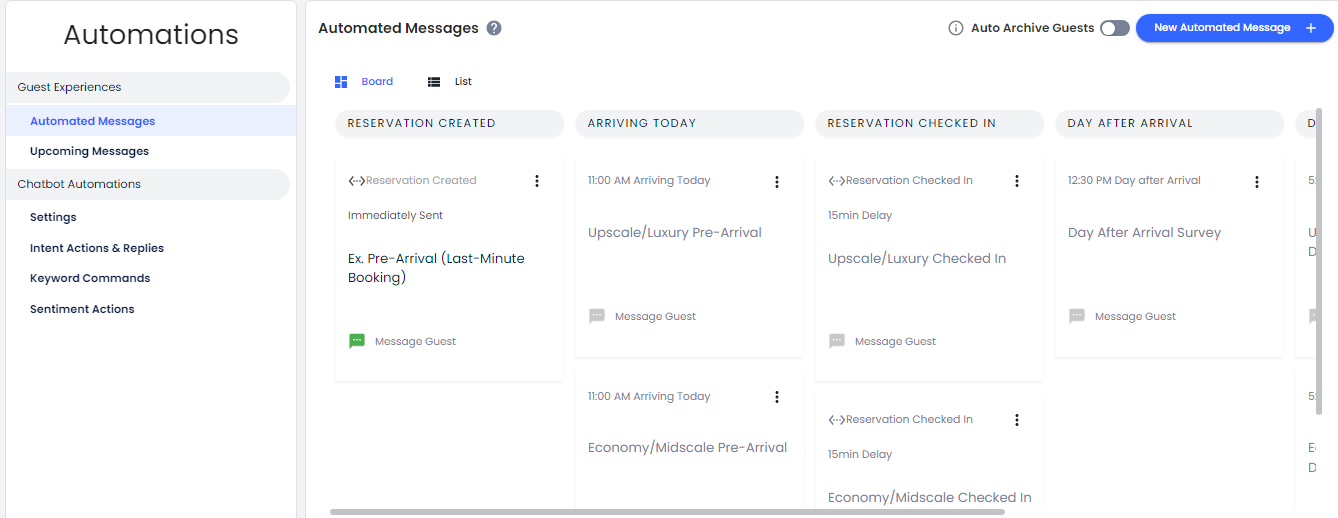Click gray message icon on Day After Arrival Survey
Image resolution: width=1338 pixels, height=518 pixels.
tap(1077, 316)
